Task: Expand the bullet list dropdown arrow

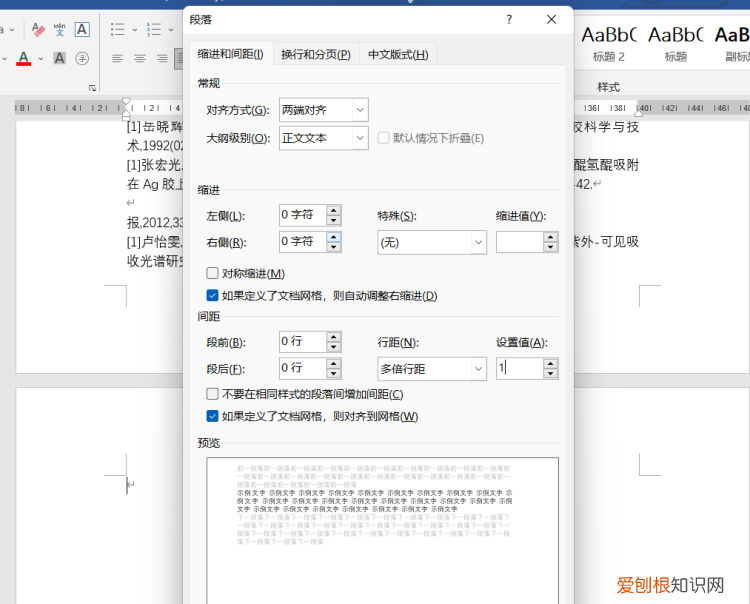Action: click(x=134, y=30)
